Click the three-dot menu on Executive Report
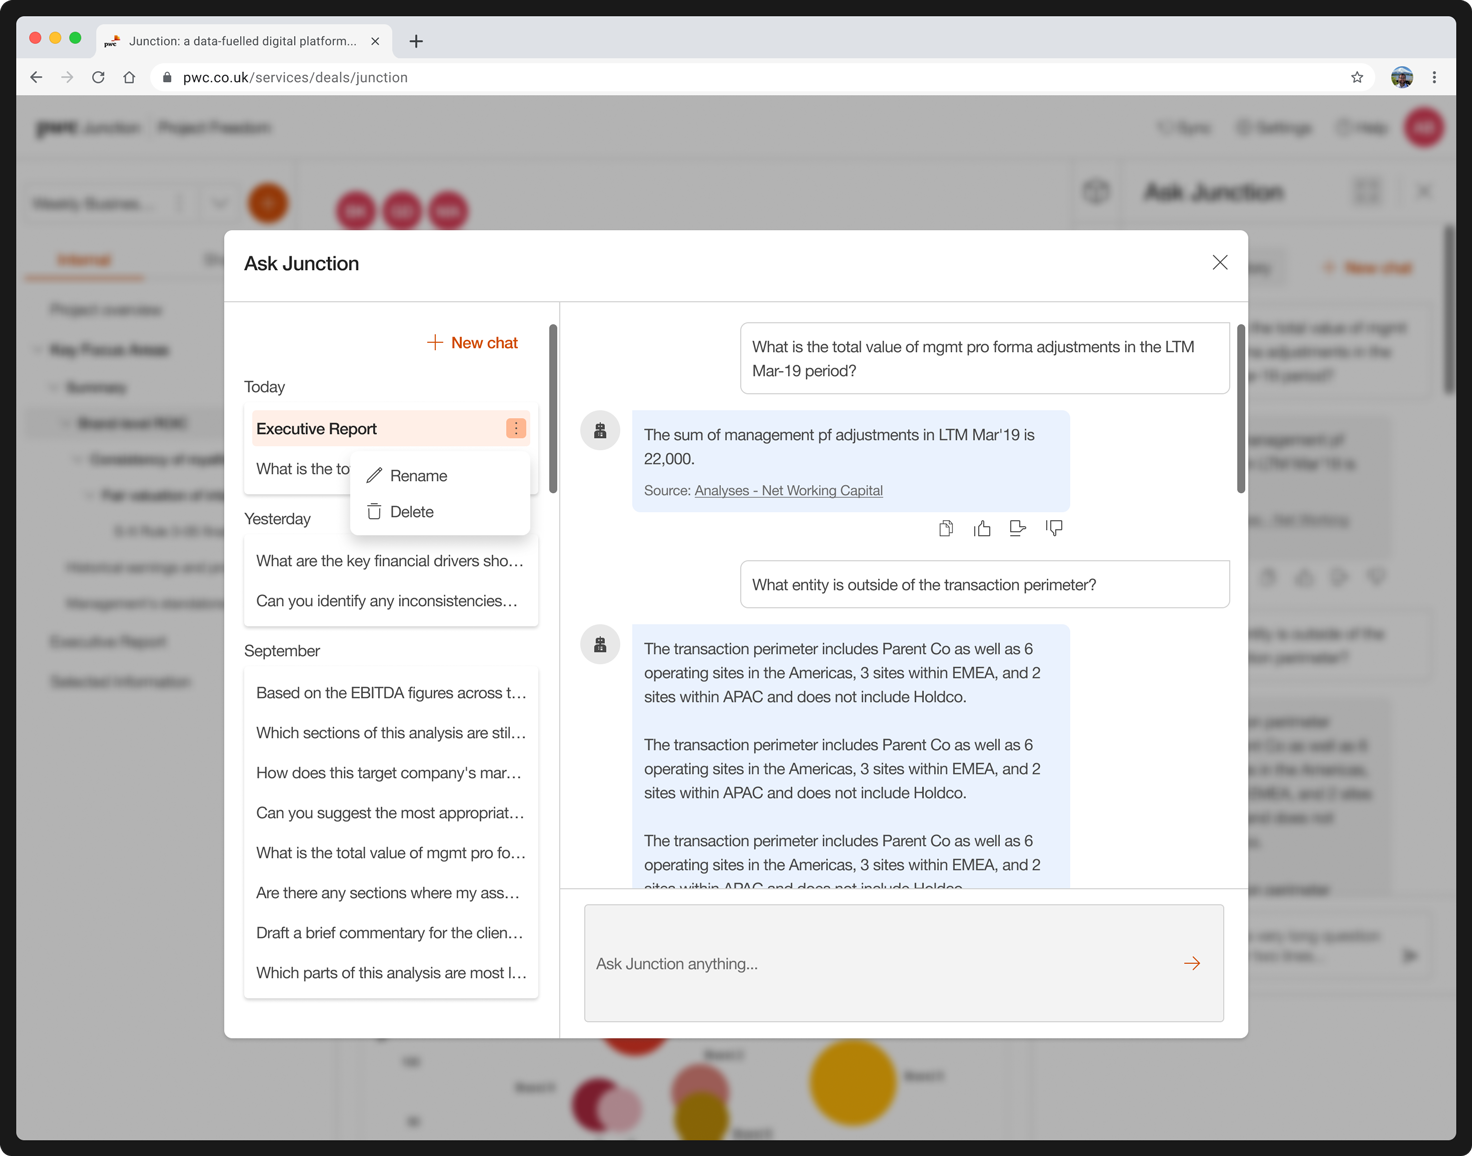The width and height of the screenshot is (1472, 1156). (516, 428)
